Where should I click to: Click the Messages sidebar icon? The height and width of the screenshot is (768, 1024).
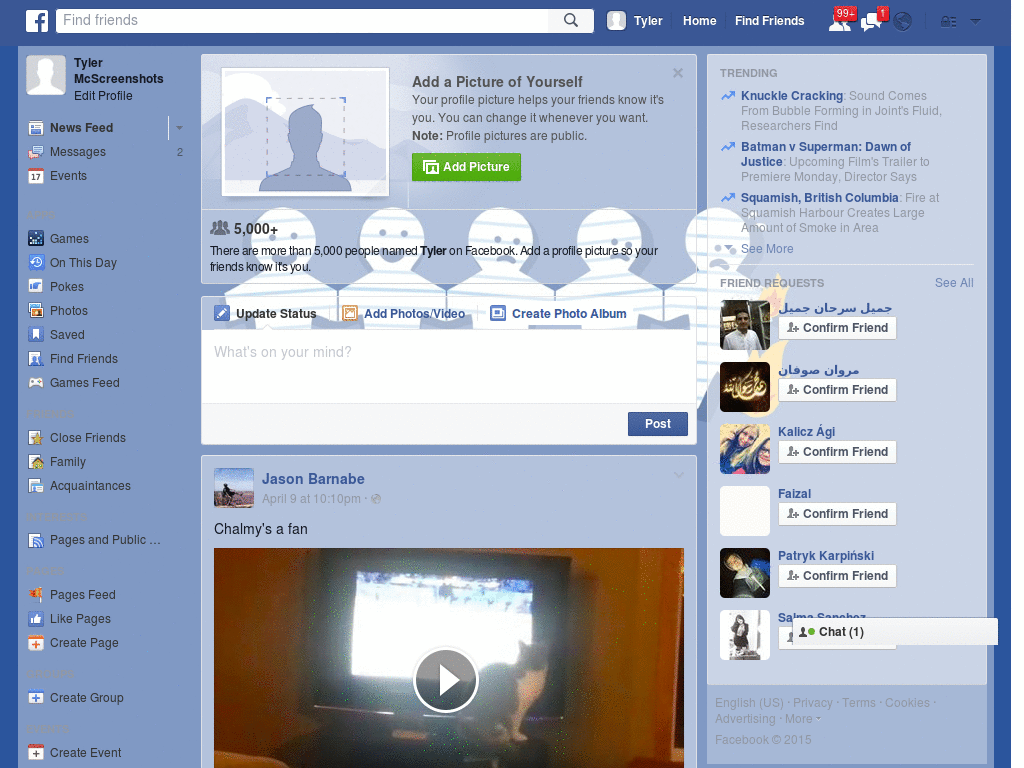point(36,152)
